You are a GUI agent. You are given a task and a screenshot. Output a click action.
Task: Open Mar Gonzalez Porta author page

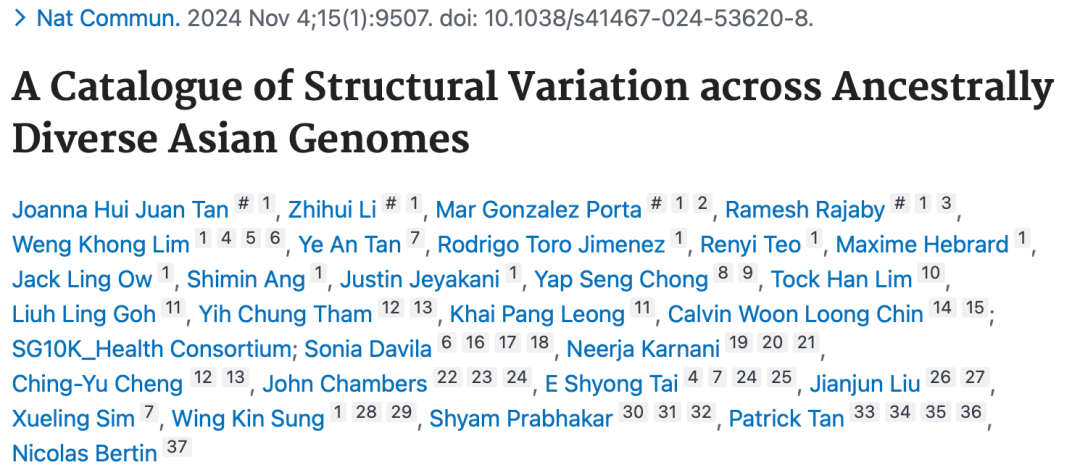[x=538, y=210]
